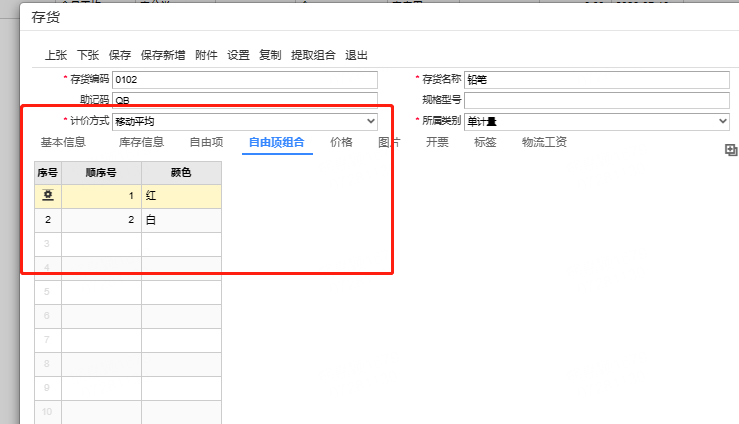Screen dimensions: 739x424
Task: Switch to the 图片 tab
Action: (x=389, y=142)
